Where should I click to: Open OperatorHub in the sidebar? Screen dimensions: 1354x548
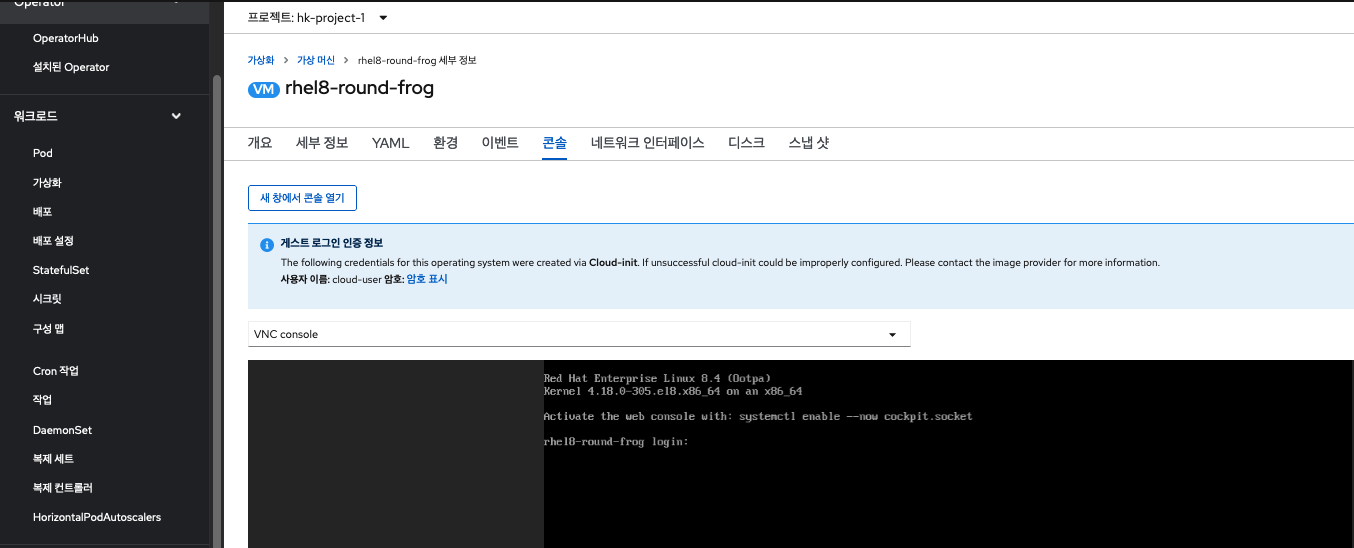pos(66,38)
